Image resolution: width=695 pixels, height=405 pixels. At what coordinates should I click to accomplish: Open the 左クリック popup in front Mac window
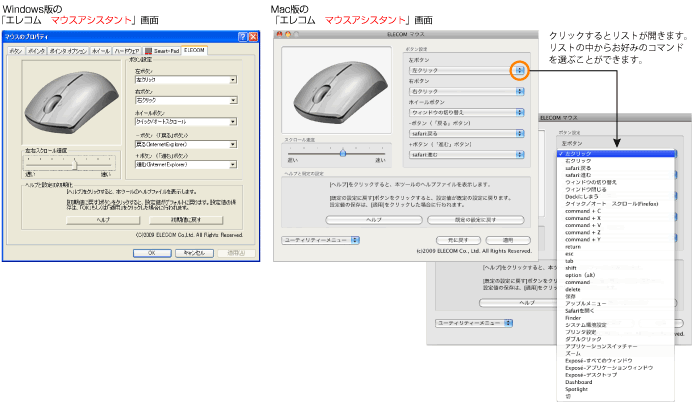click(x=466, y=70)
